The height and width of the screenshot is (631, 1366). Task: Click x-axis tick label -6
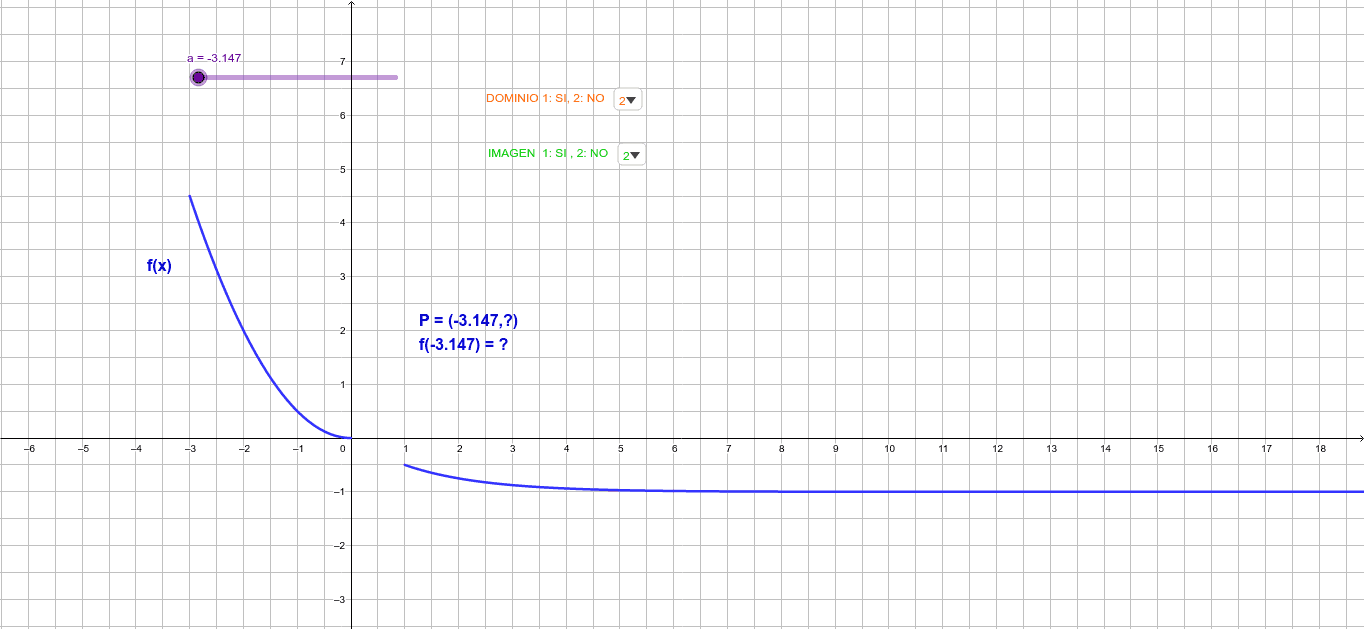(29, 449)
